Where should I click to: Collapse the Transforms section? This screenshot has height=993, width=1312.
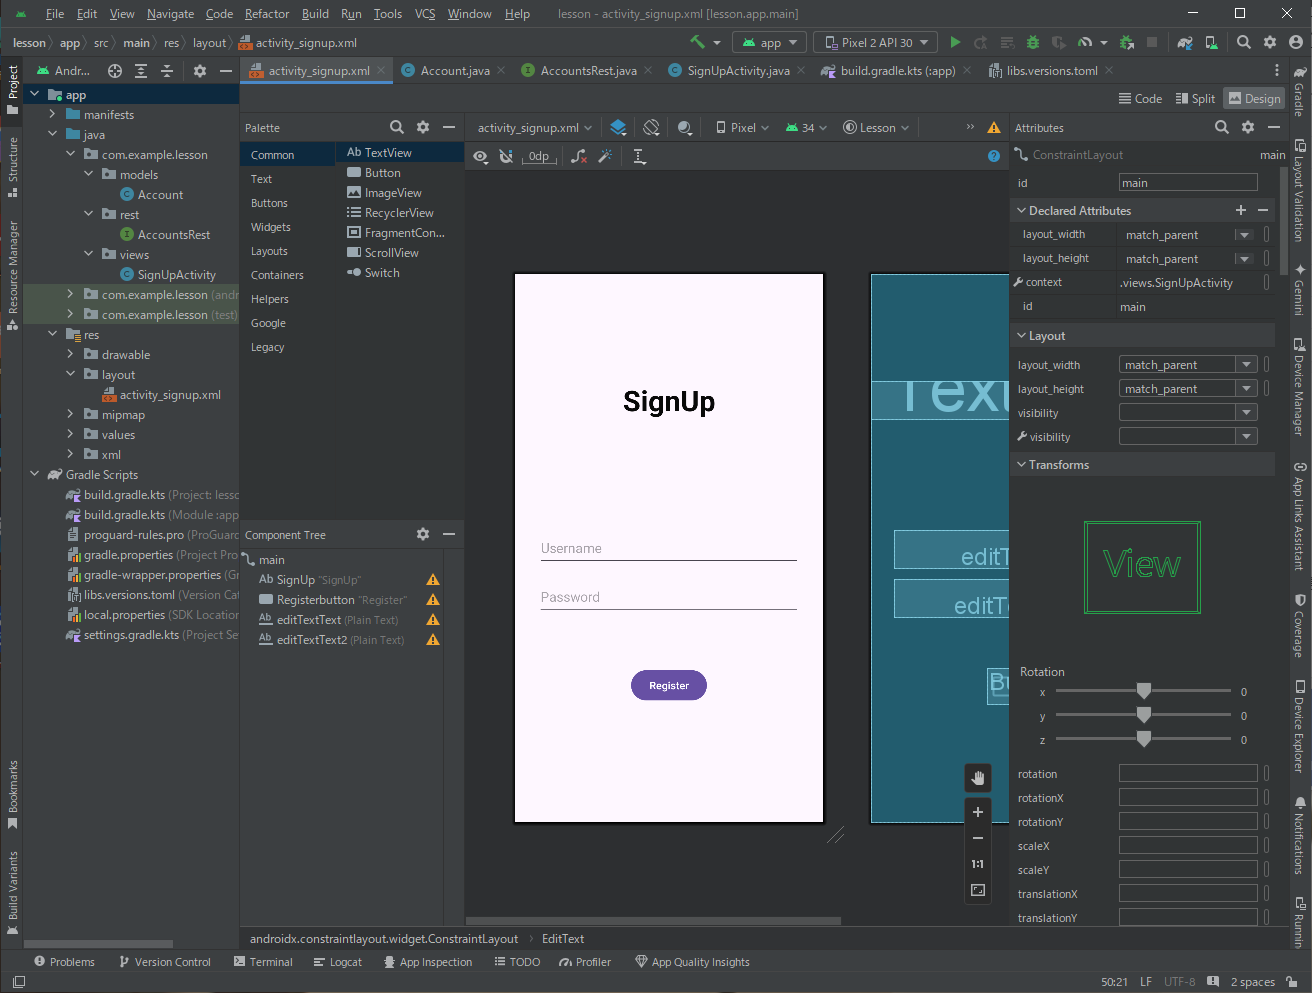coord(1022,464)
